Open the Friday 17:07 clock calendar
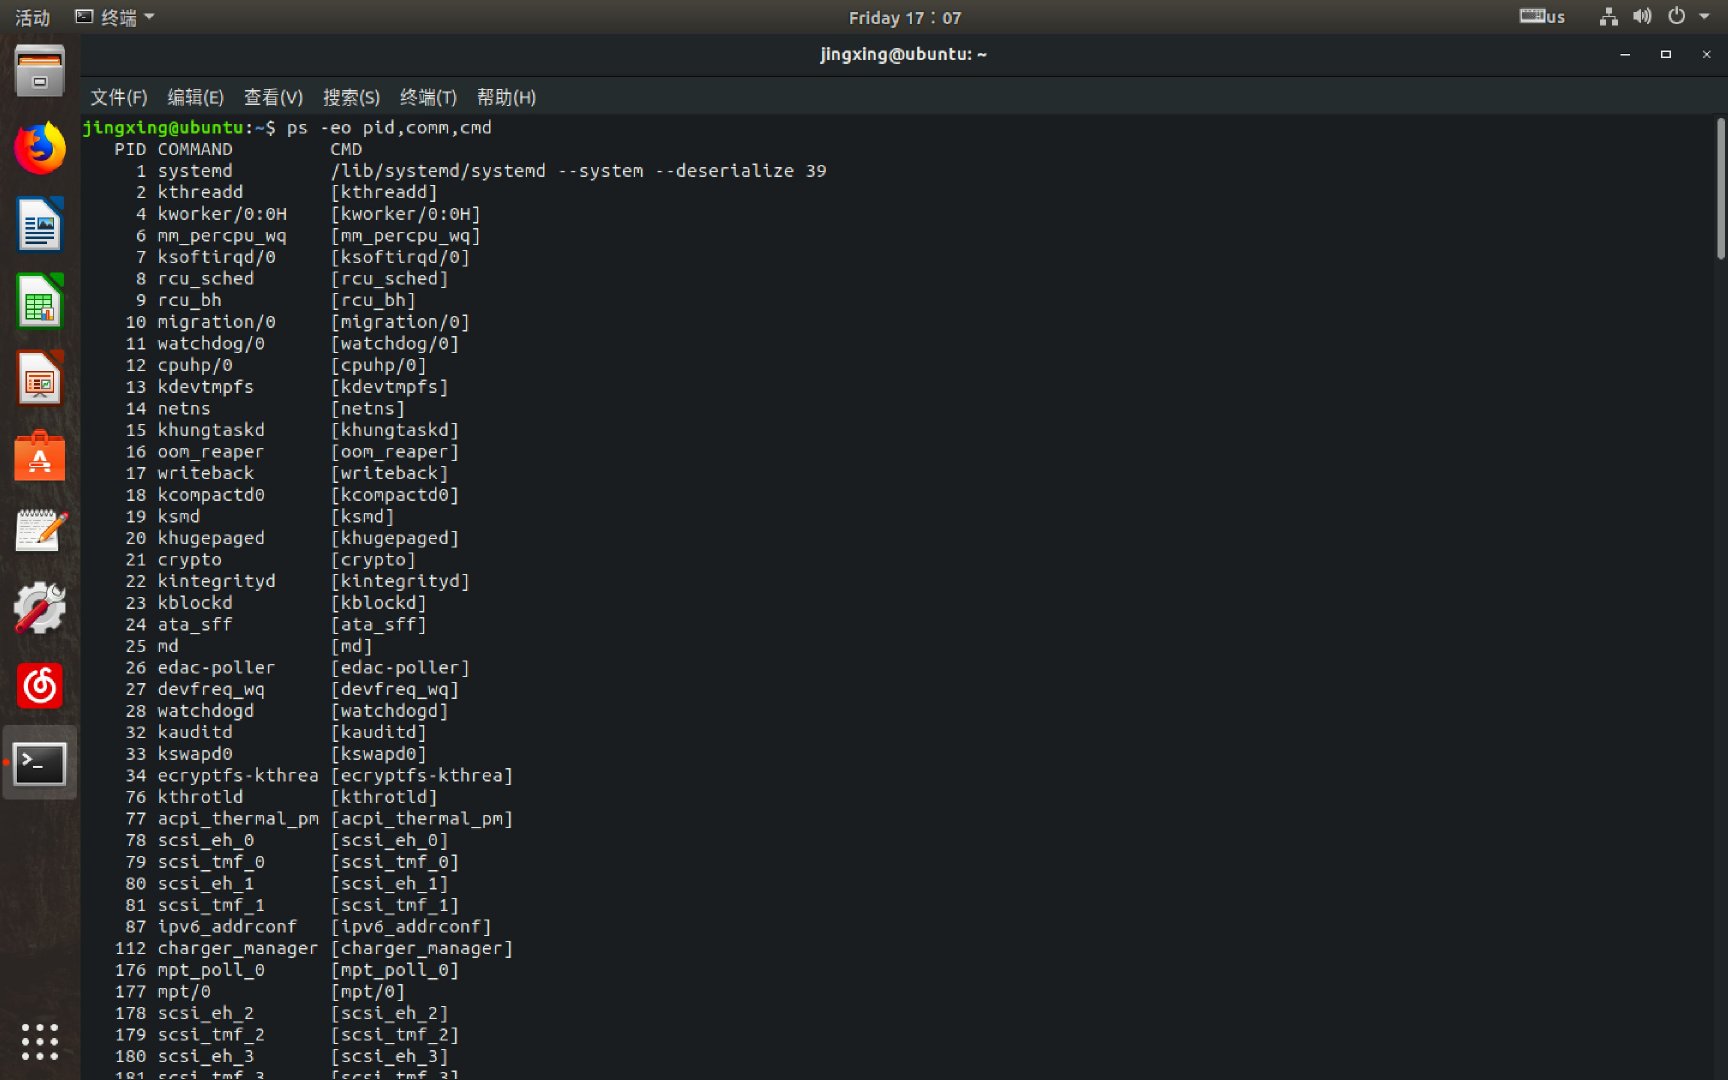The height and width of the screenshot is (1080, 1728). click(904, 17)
